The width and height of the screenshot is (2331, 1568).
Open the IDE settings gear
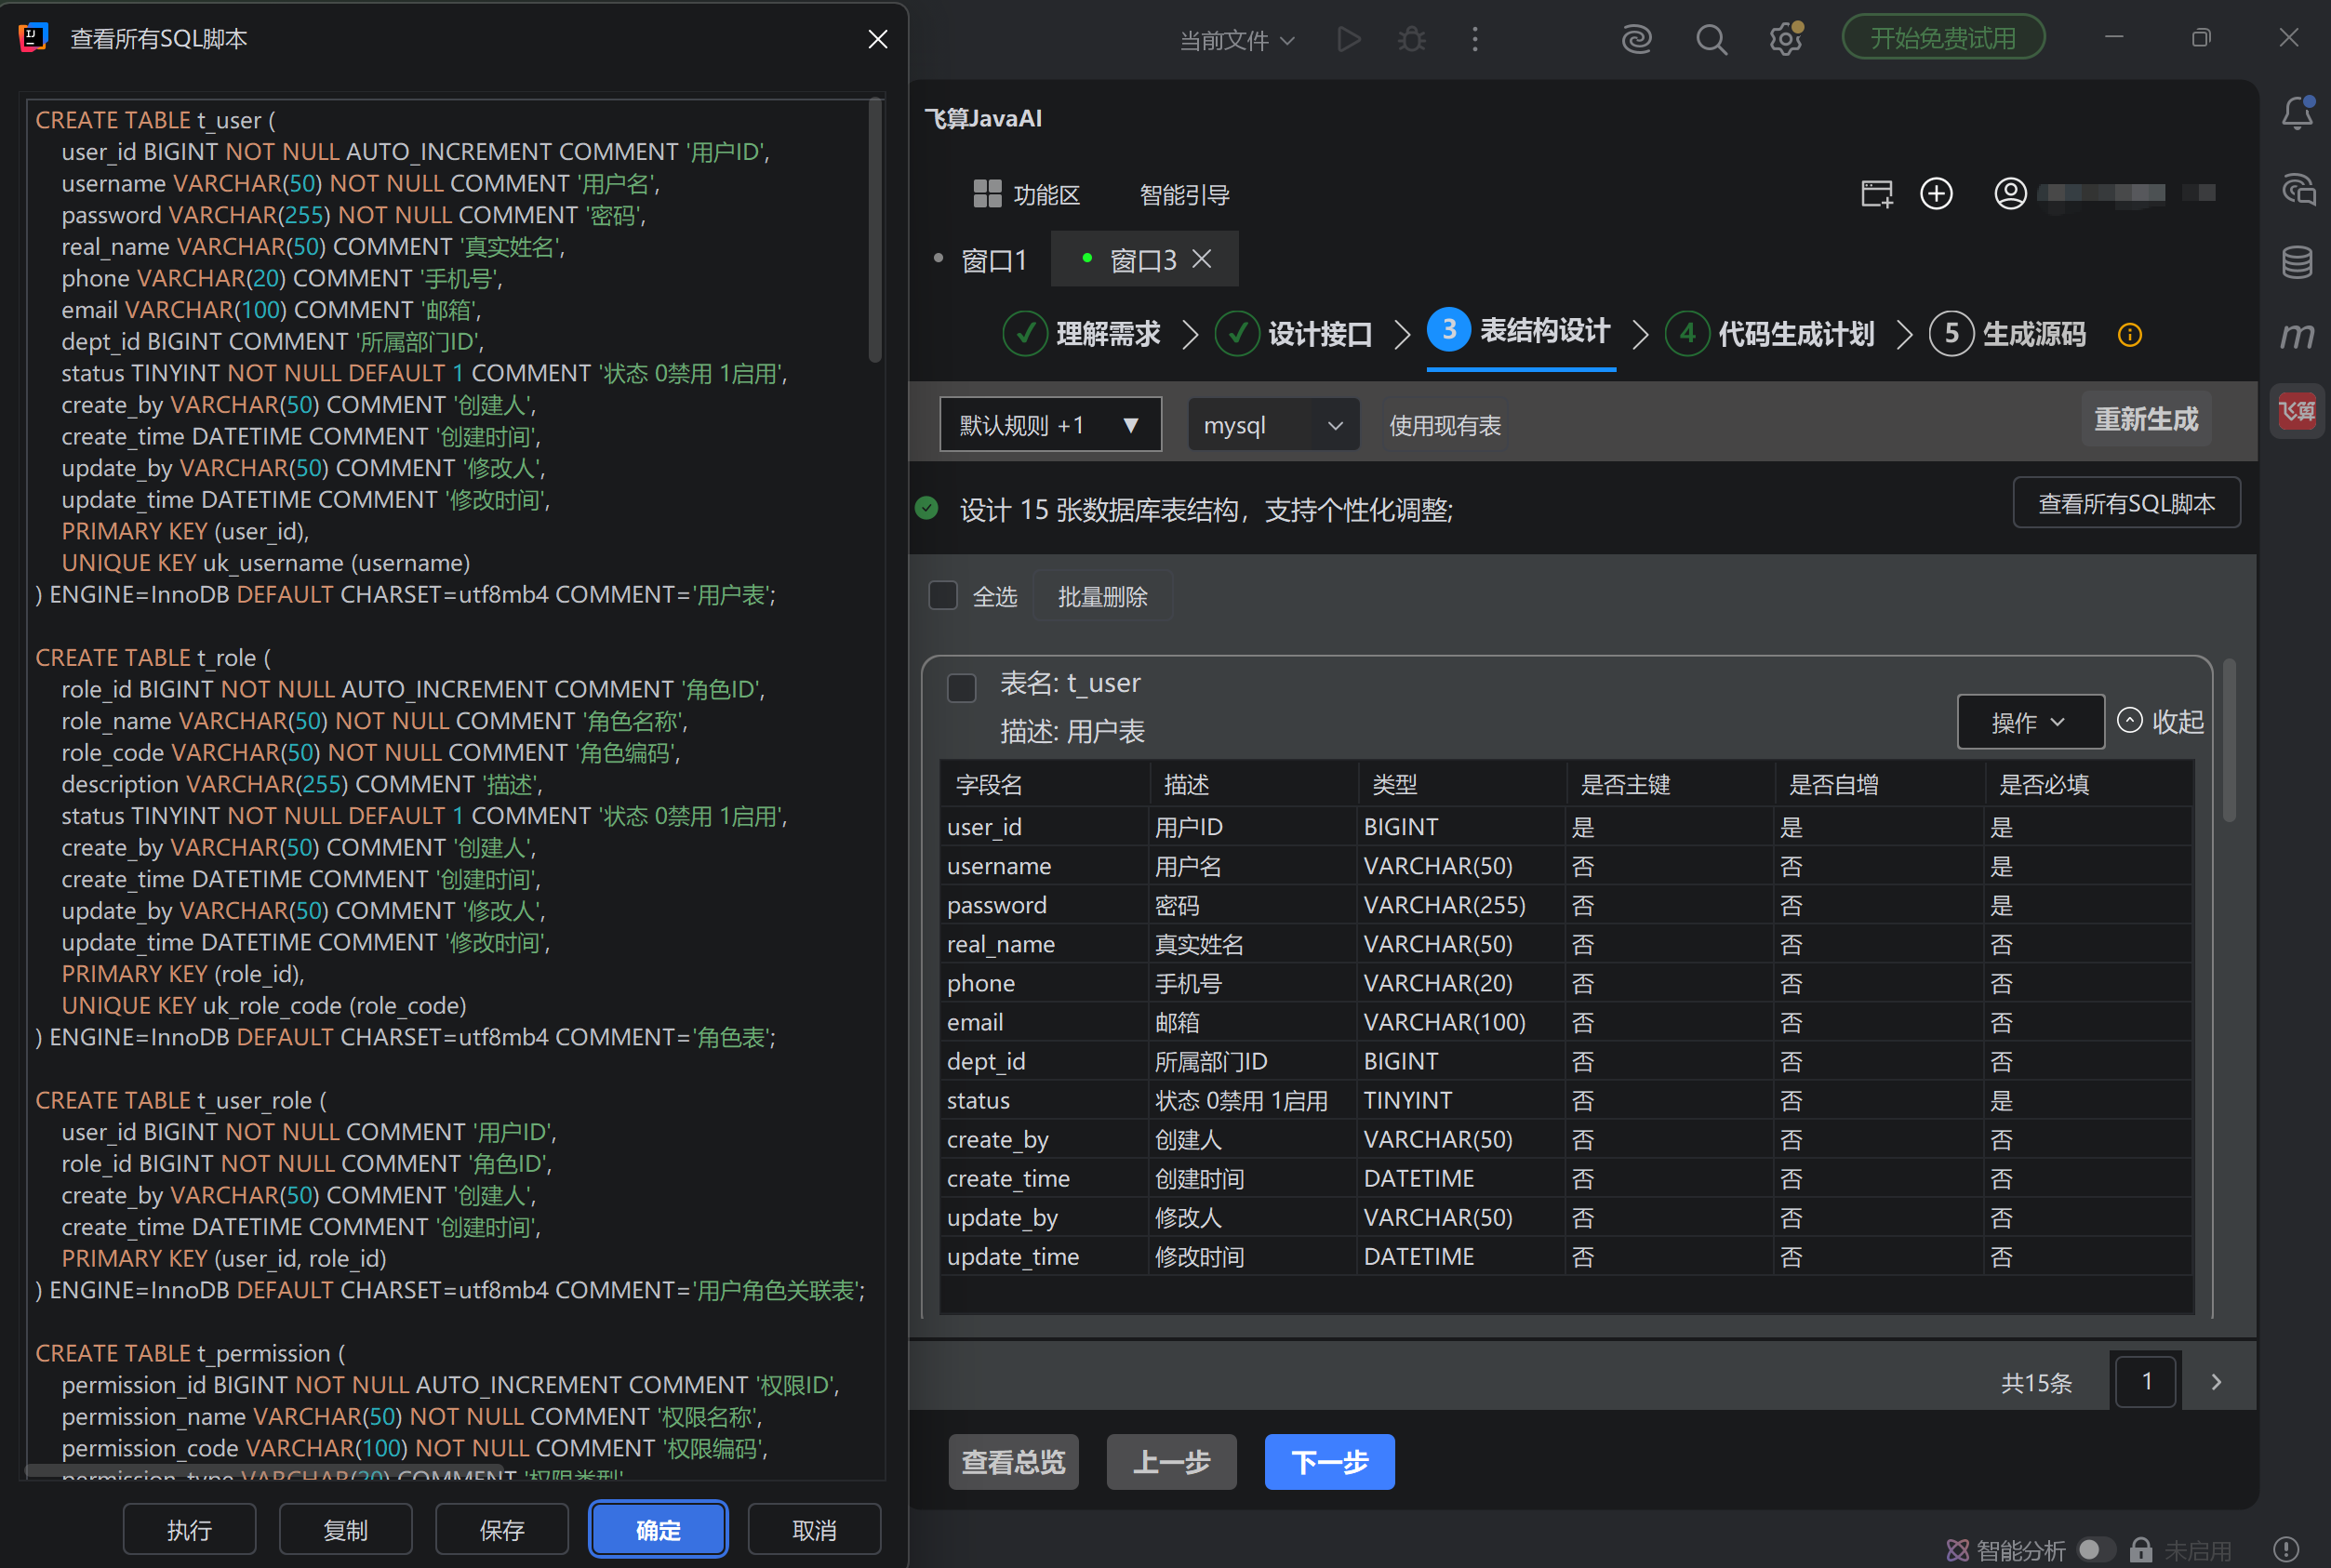click(1786, 39)
